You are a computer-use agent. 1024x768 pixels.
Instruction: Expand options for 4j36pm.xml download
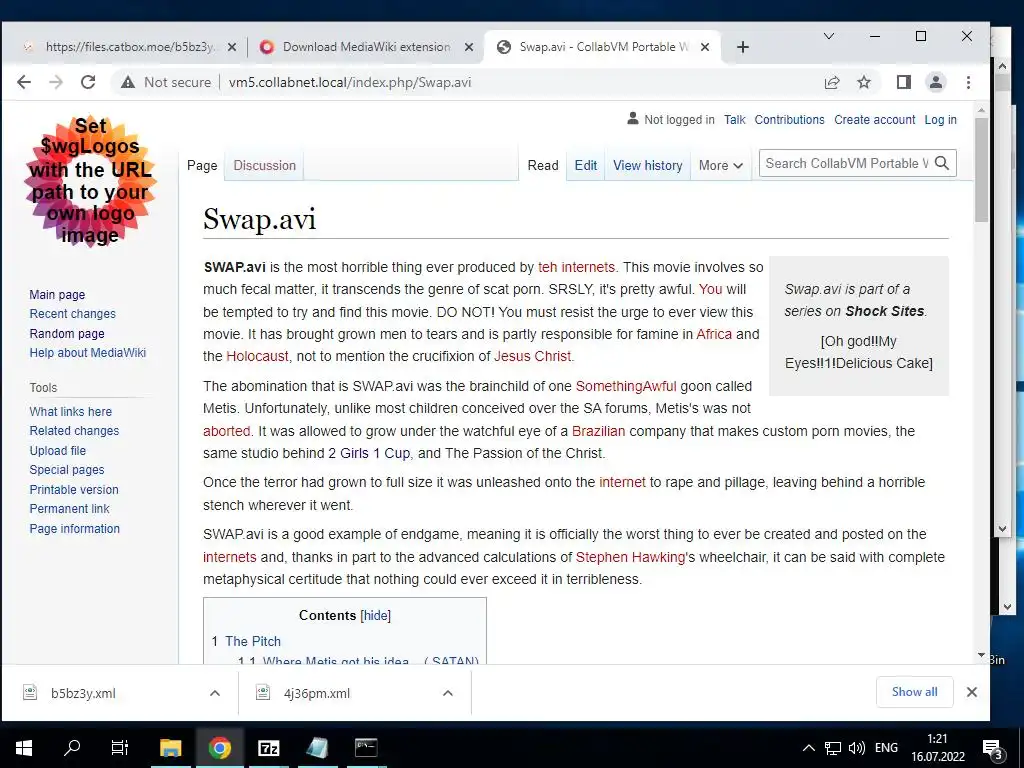[x=448, y=693]
